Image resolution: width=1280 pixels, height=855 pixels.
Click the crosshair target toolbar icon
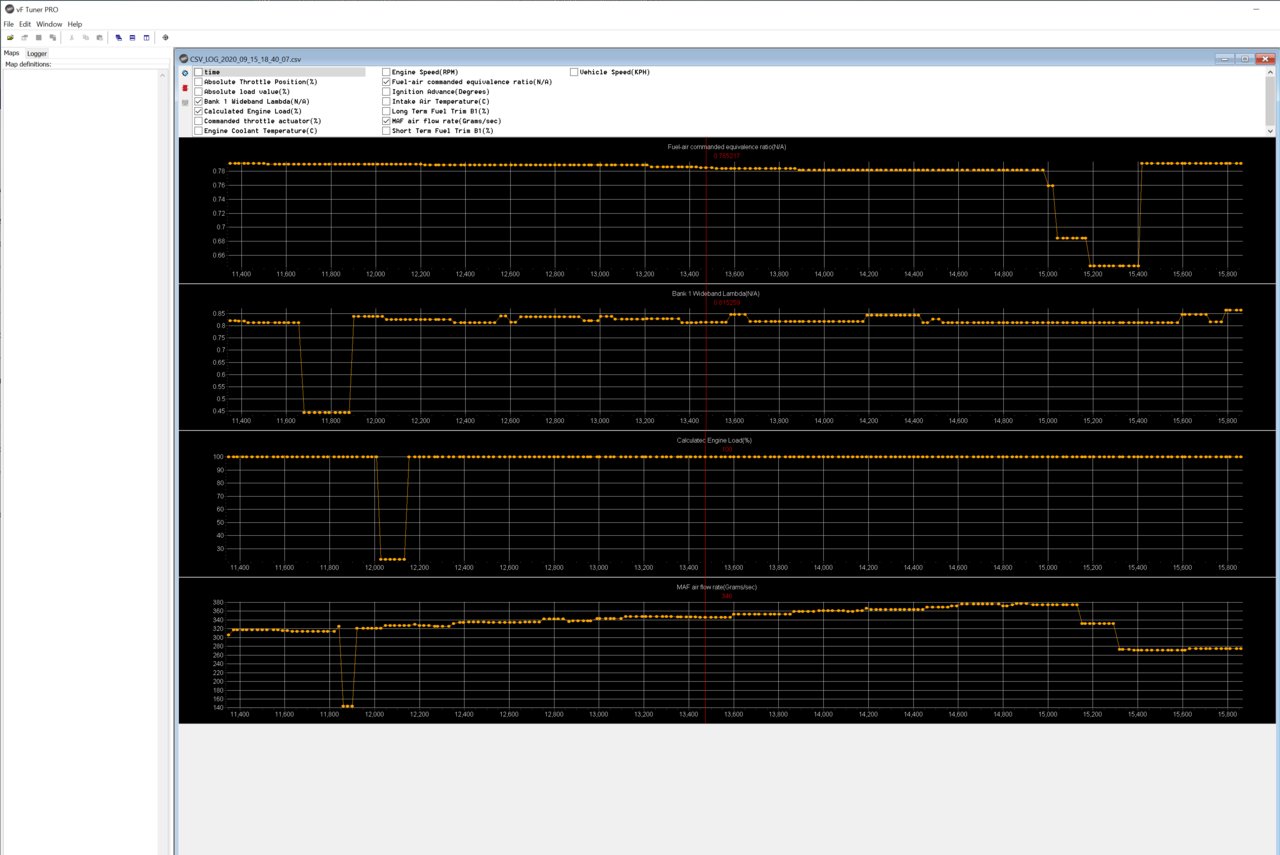[165, 37]
